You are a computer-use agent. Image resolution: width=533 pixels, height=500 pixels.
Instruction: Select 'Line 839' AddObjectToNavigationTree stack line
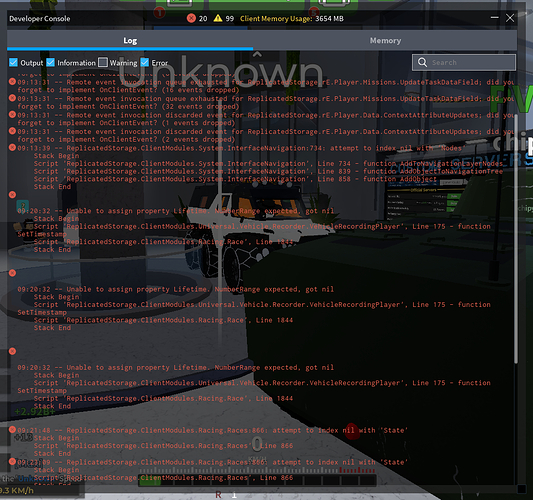click(x=268, y=171)
